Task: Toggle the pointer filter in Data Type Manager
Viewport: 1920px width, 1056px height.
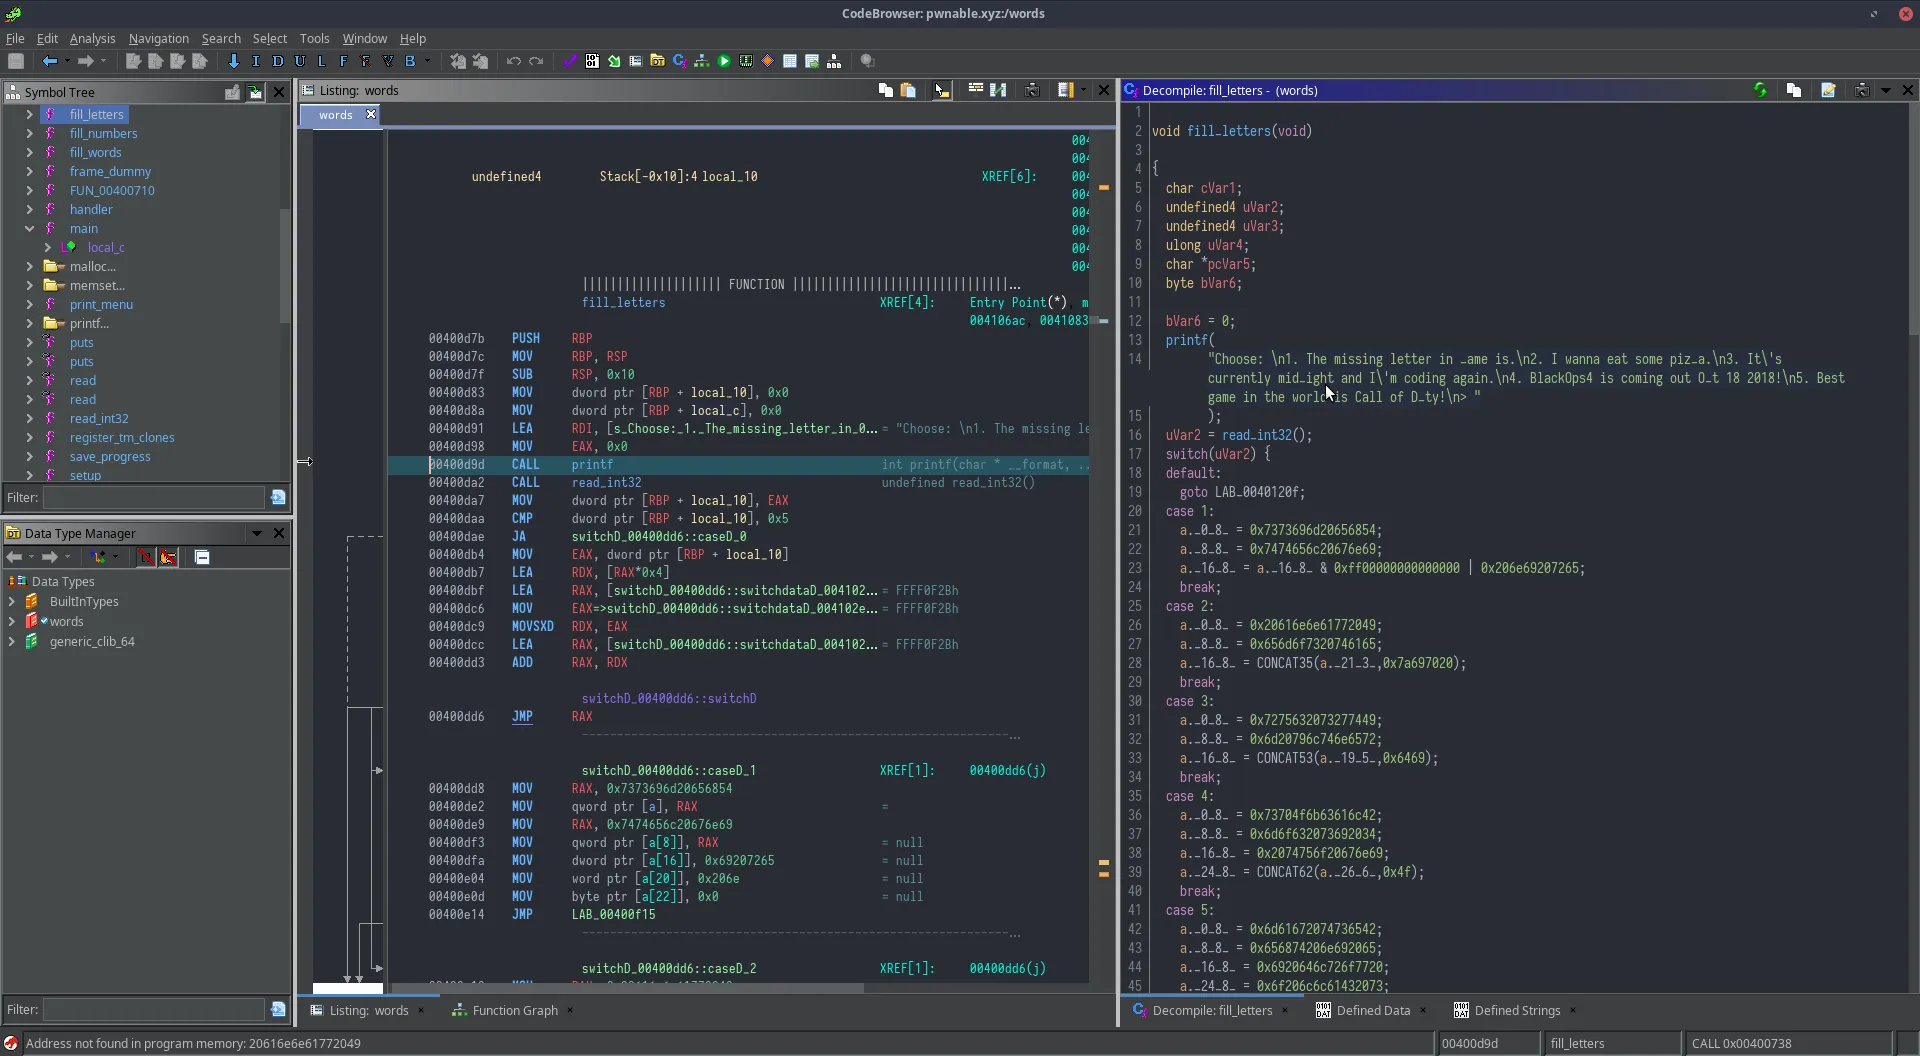Action: click(168, 557)
